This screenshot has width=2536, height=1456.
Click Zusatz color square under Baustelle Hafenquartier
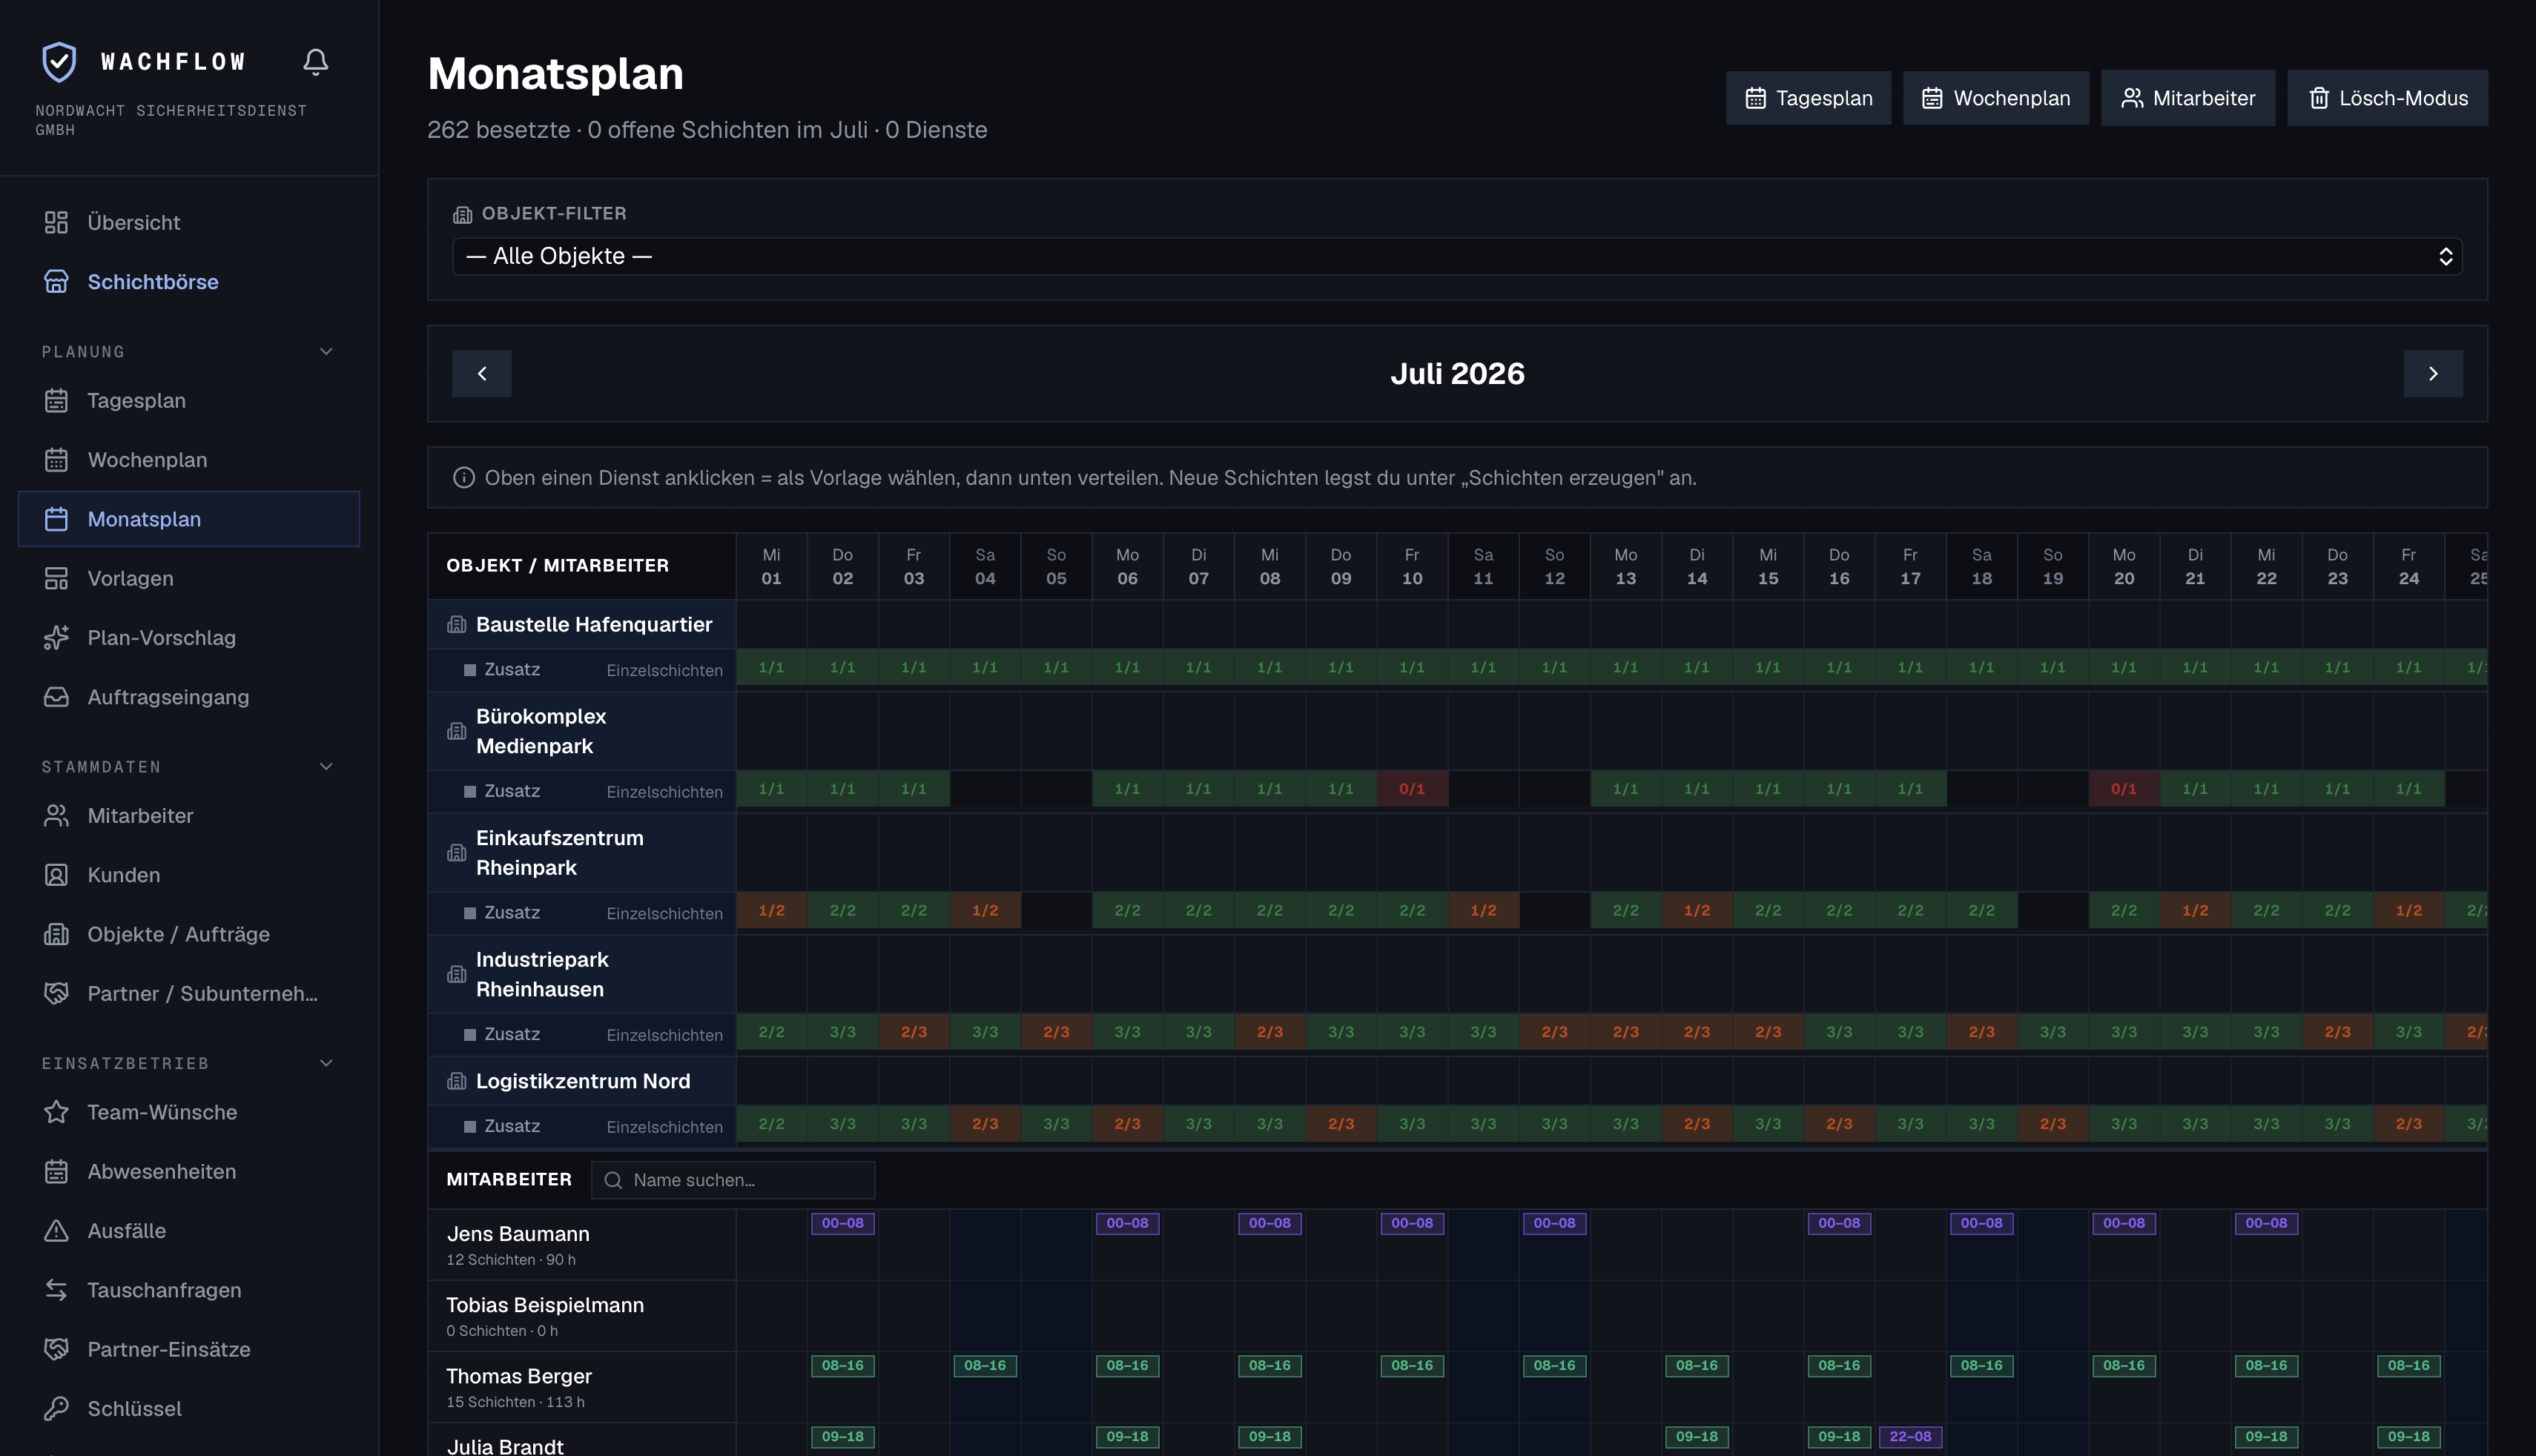tap(470, 670)
